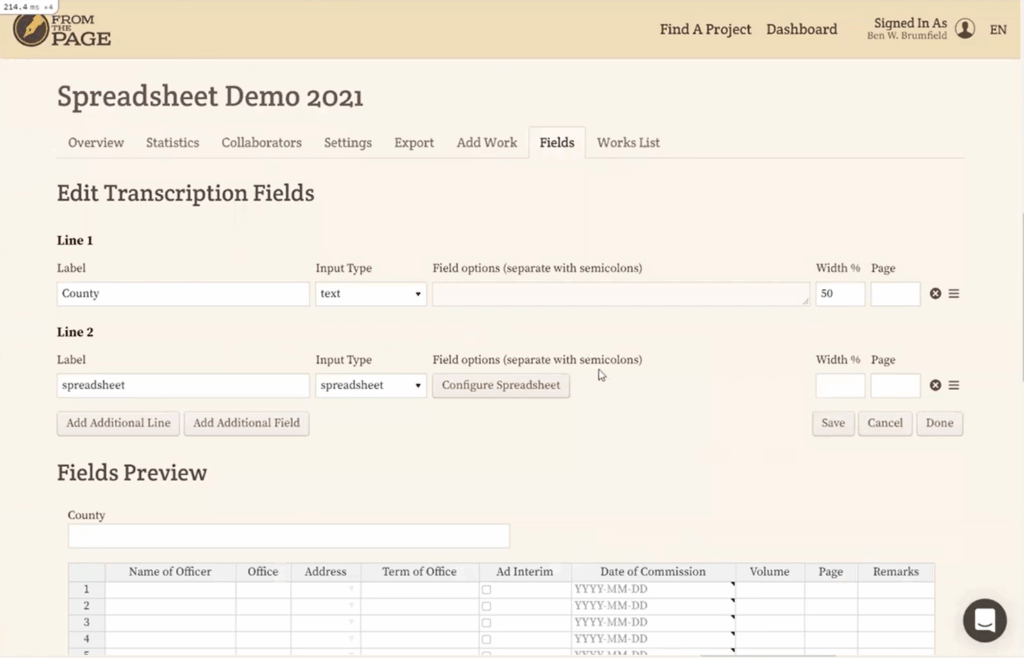Delete the County field with X icon

pos(935,294)
